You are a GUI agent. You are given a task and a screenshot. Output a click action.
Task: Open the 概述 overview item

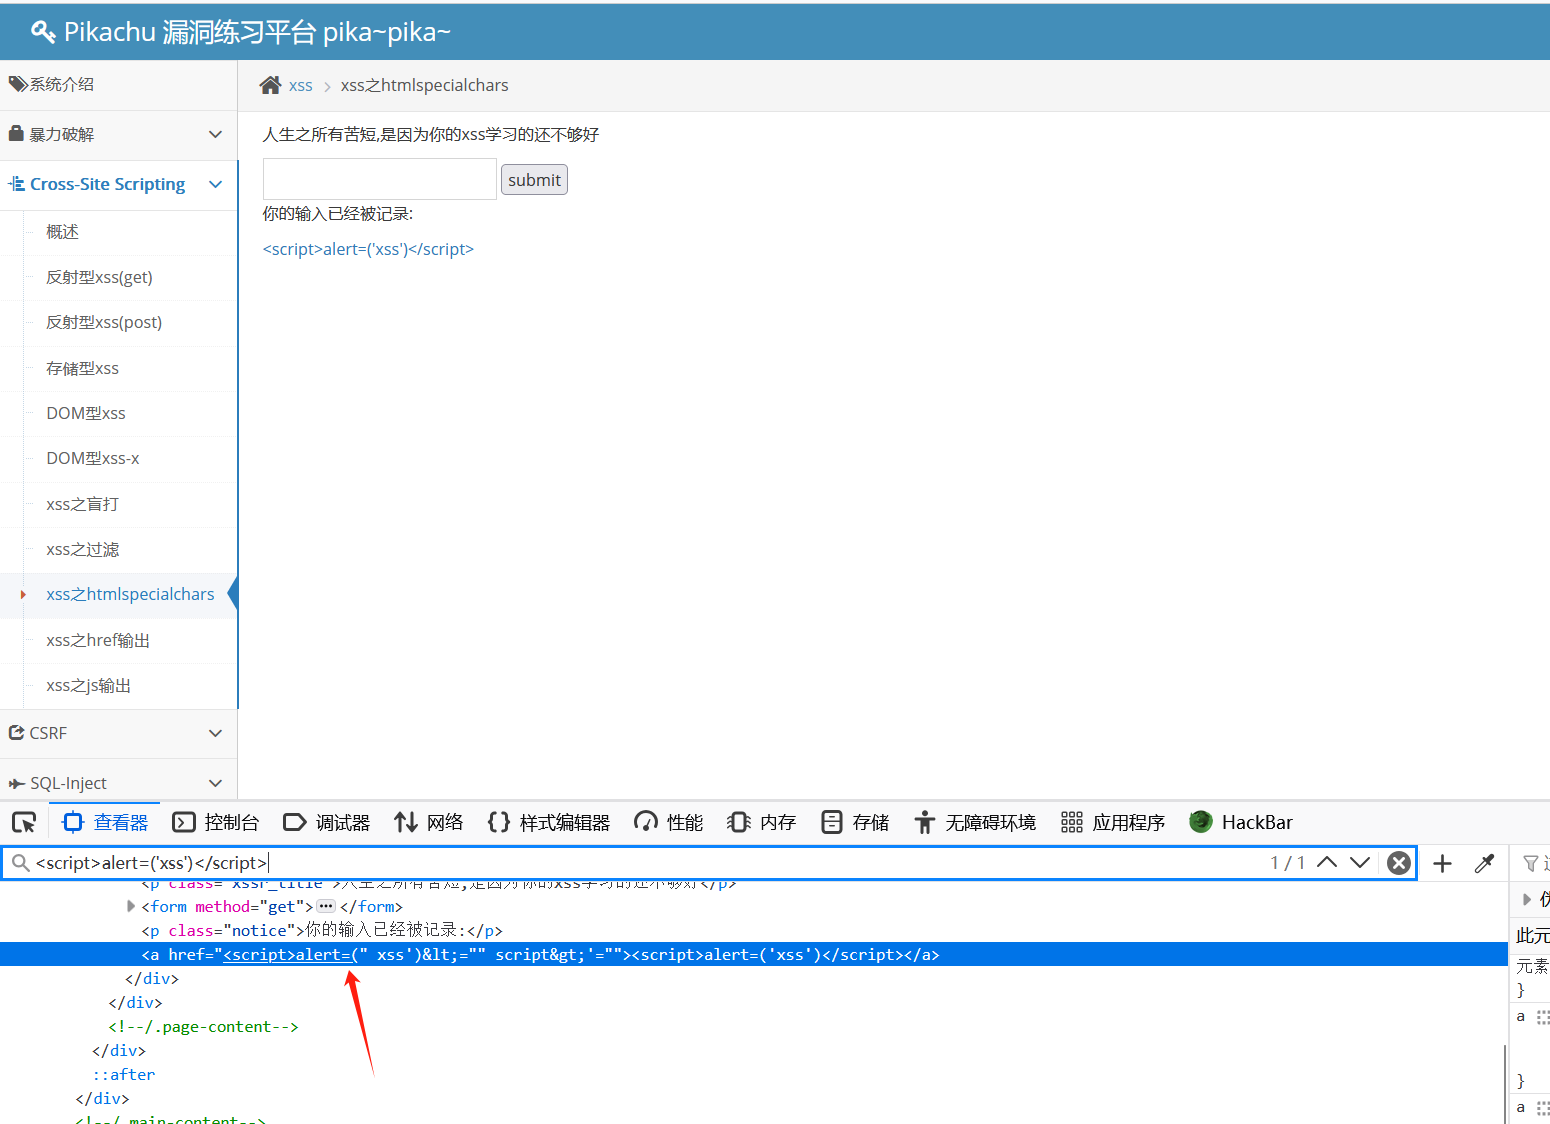(x=62, y=232)
